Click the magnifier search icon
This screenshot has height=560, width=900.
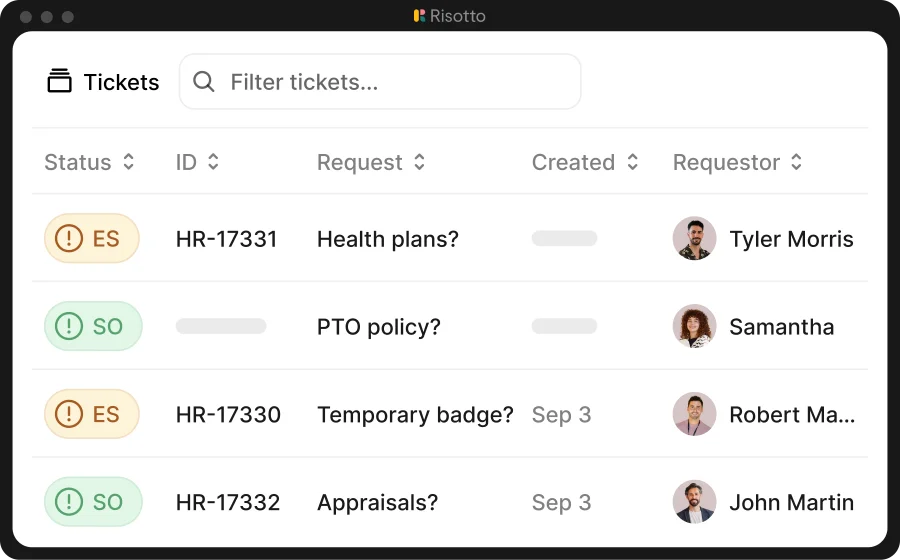tap(204, 81)
